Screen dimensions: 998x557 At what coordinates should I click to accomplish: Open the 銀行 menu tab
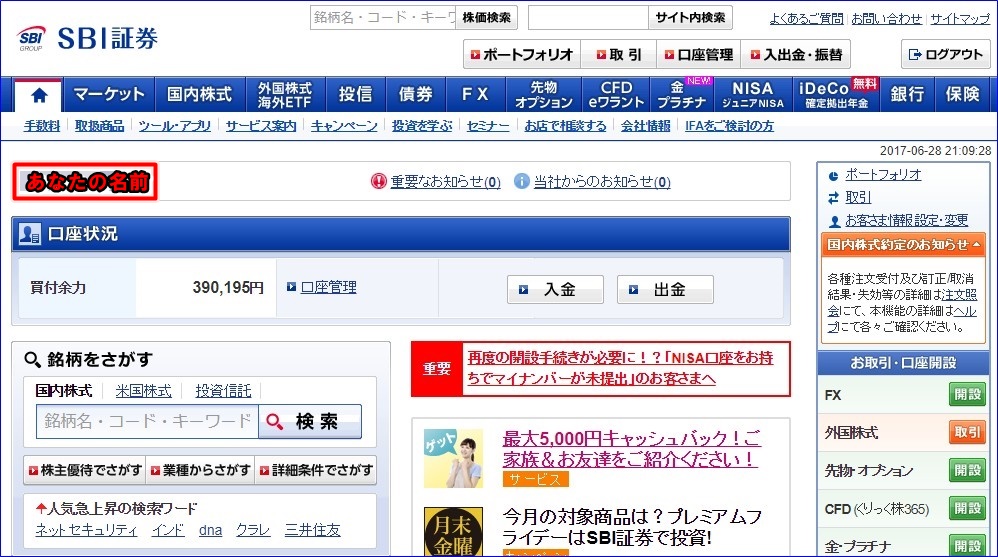pos(907,95)
